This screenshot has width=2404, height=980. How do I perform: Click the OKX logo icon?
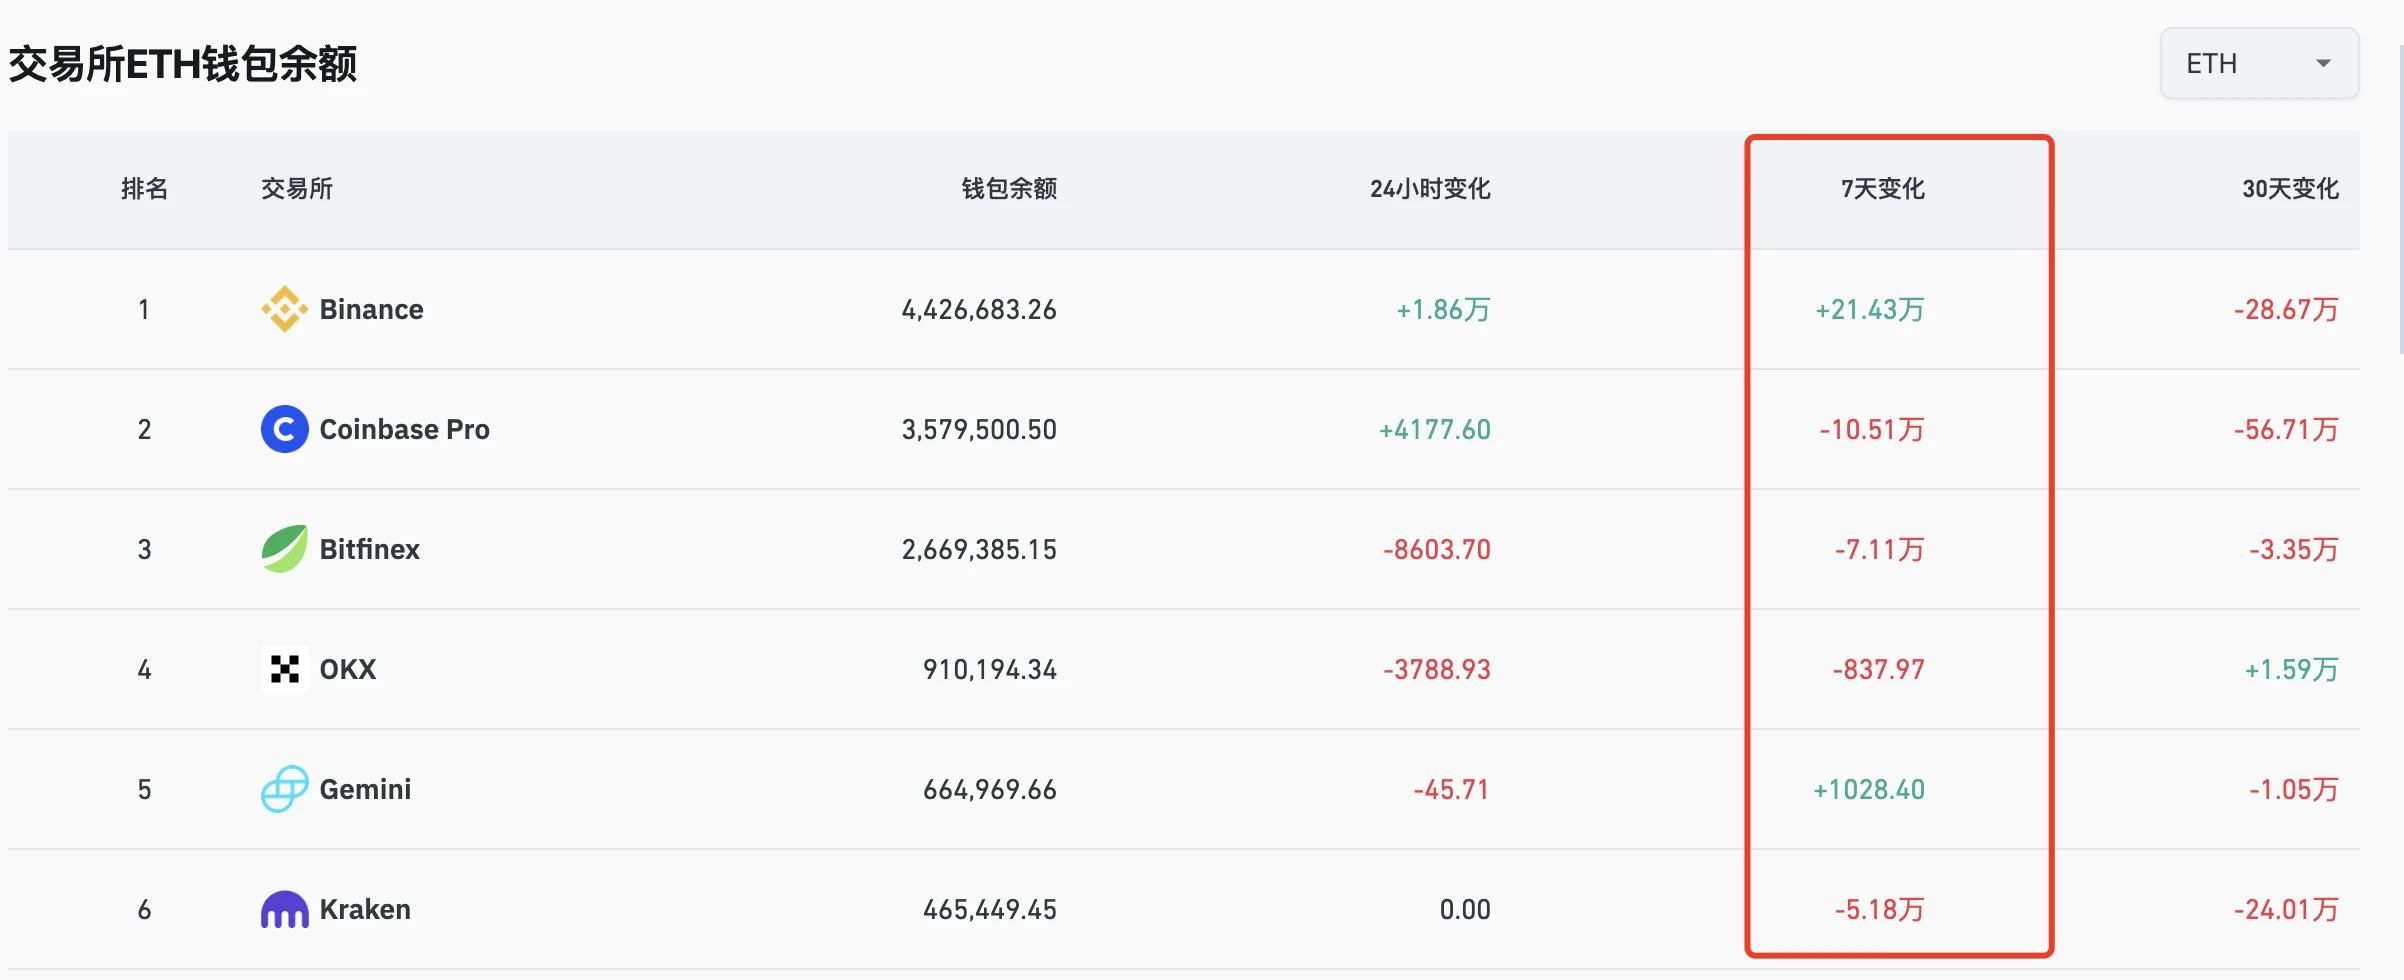click(285, 669)
